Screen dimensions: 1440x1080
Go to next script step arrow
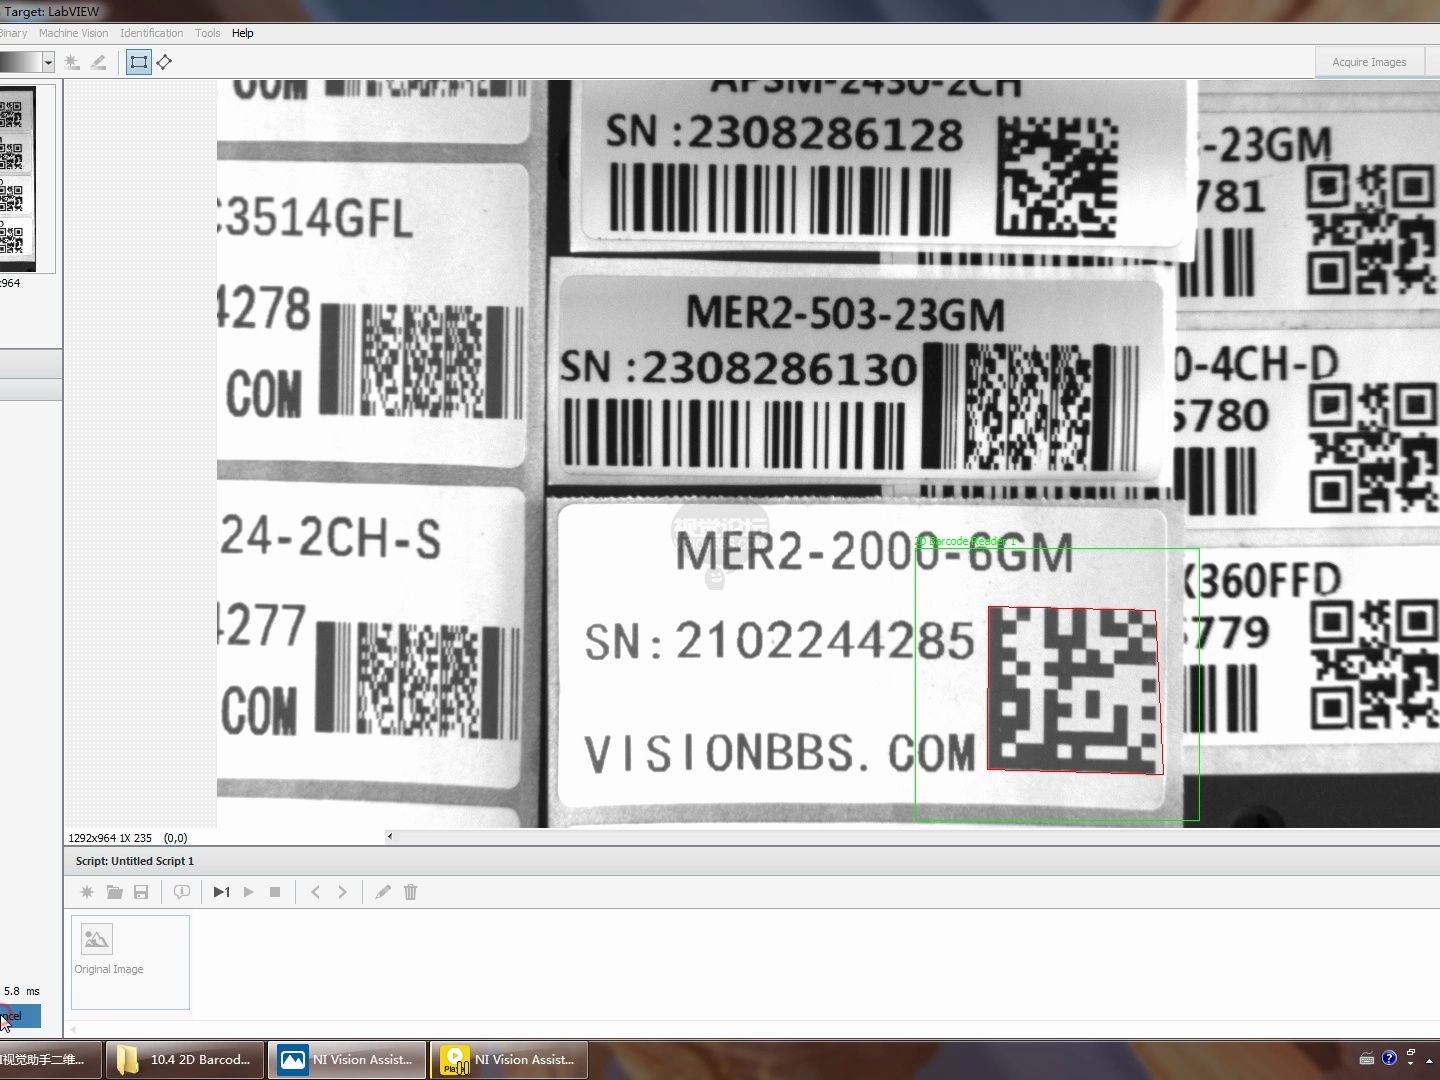click(342, 892)
